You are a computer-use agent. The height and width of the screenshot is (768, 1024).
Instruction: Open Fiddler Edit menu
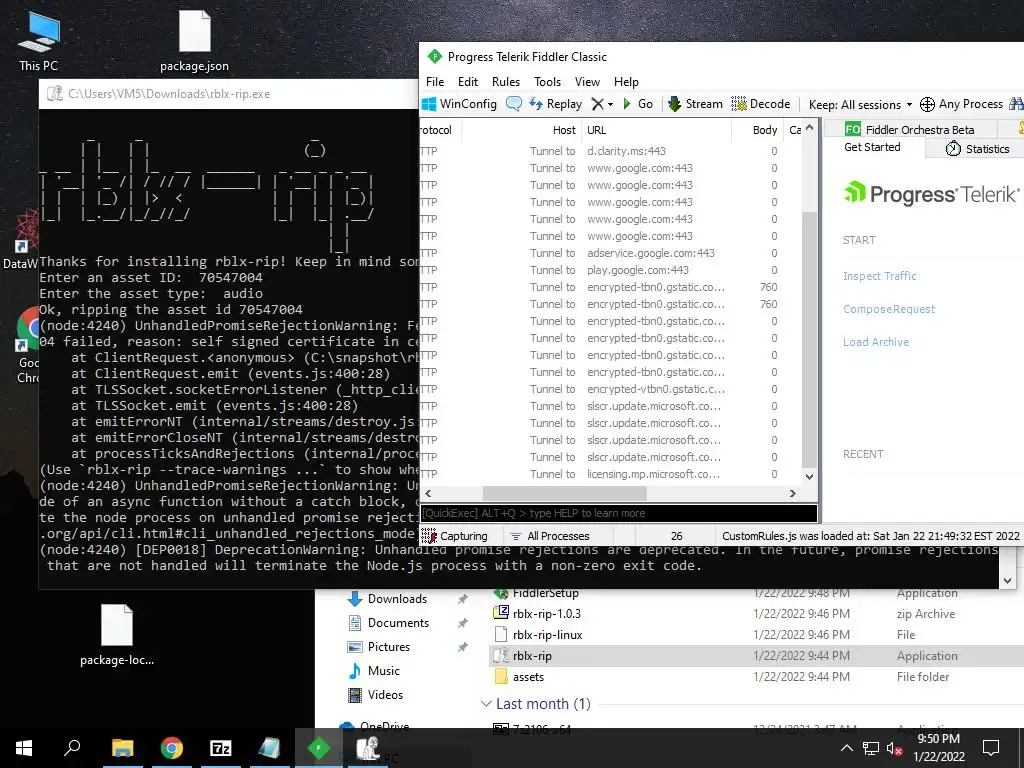click(x=468, y=82)
